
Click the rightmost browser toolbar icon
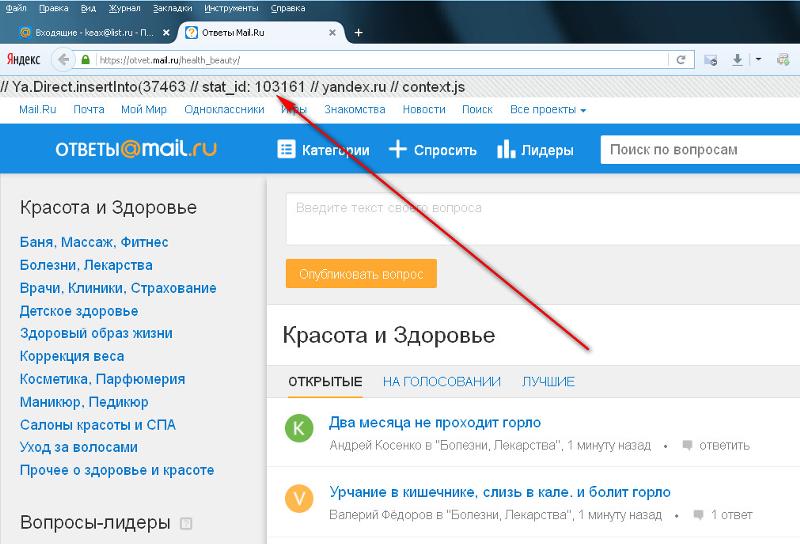784,60
